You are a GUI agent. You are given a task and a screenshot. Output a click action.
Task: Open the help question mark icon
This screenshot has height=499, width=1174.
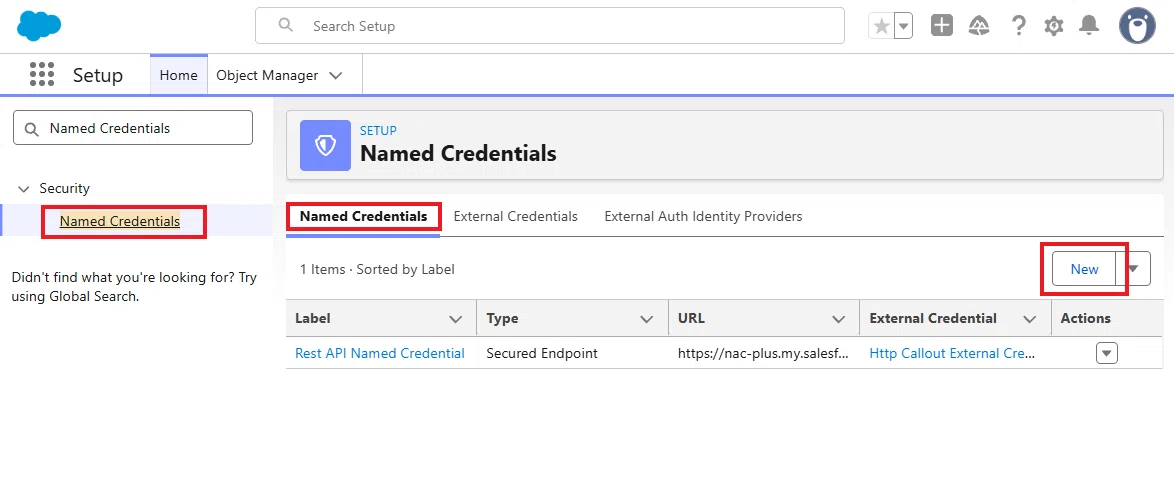[x=1018, y=26]
